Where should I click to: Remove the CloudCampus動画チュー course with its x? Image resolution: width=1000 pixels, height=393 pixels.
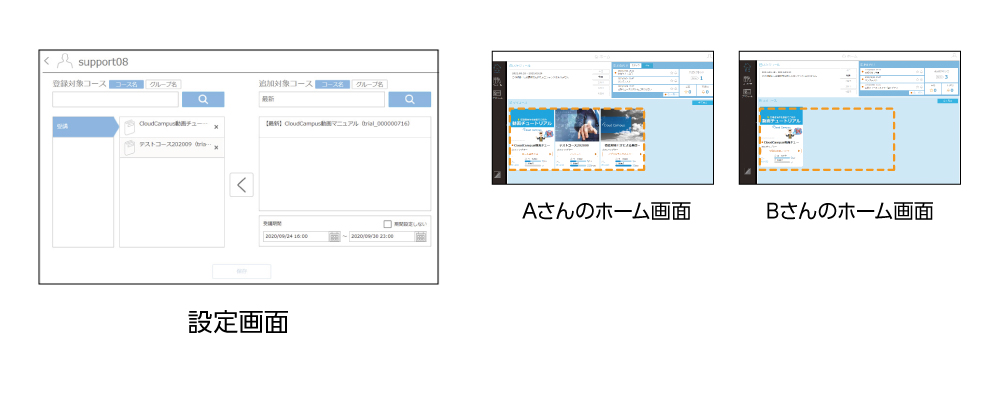coord(216,127)
